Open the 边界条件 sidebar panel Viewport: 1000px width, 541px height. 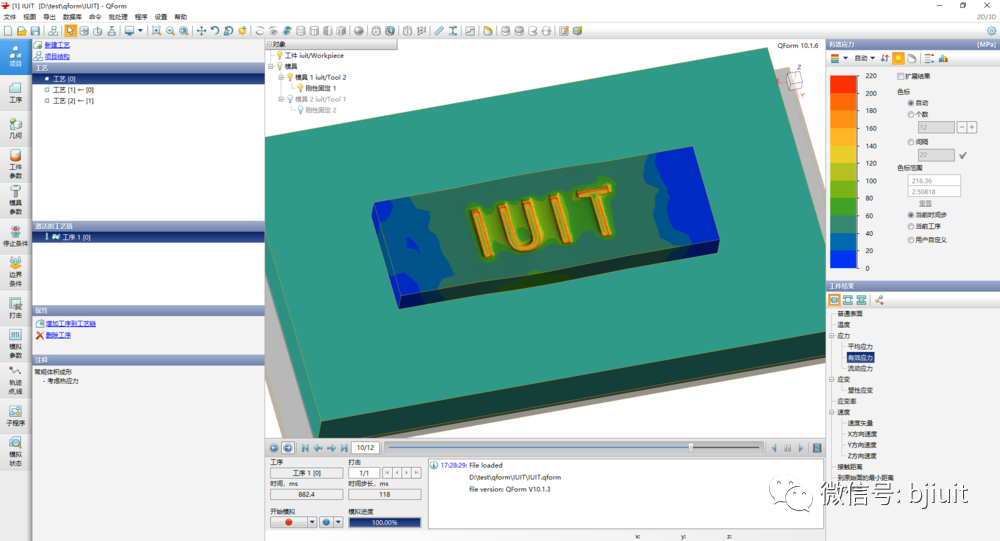point(15,271)
